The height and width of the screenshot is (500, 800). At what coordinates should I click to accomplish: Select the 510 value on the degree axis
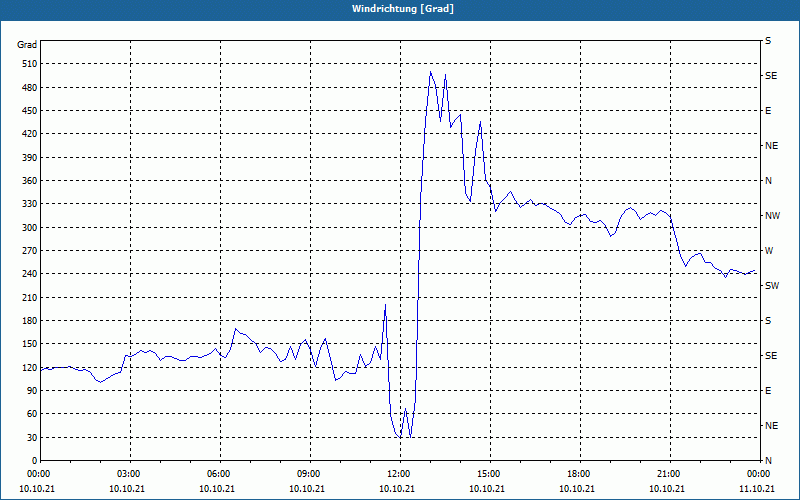tap(30, 64)
